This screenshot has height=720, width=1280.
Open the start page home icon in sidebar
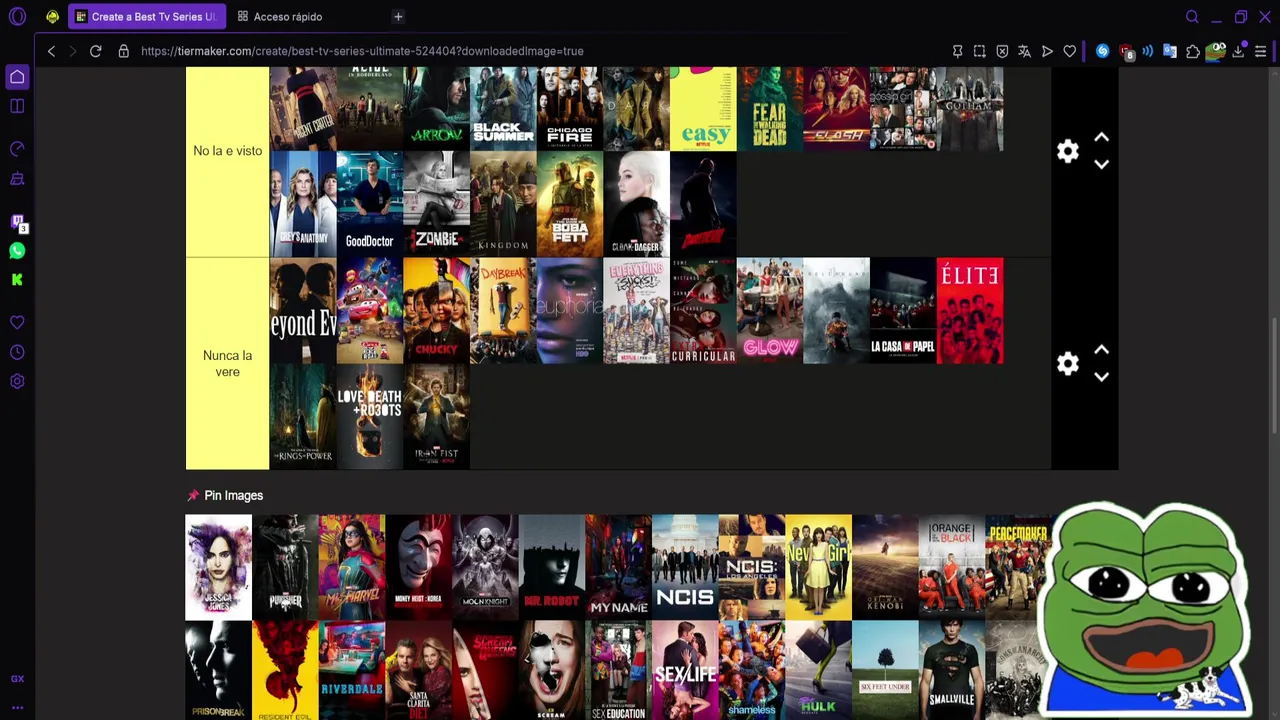coord(17,77)
